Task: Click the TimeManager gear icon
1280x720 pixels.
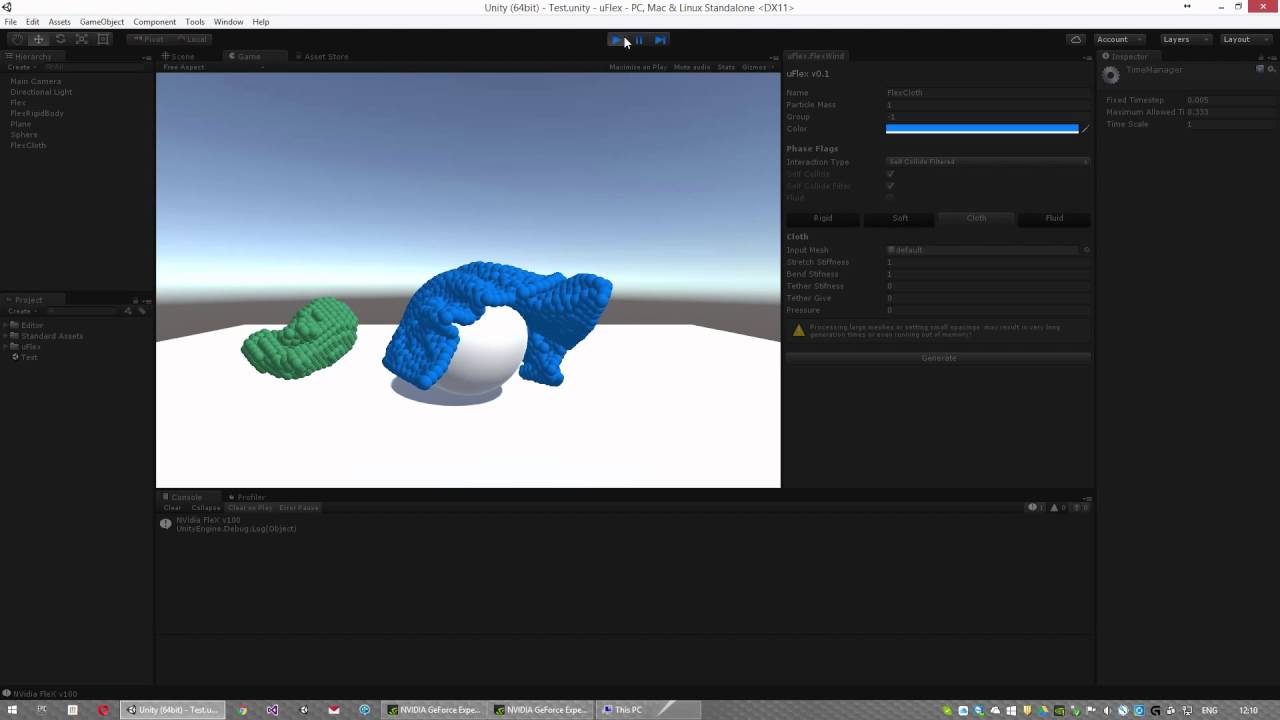Action: click(x=1110, y=75)
